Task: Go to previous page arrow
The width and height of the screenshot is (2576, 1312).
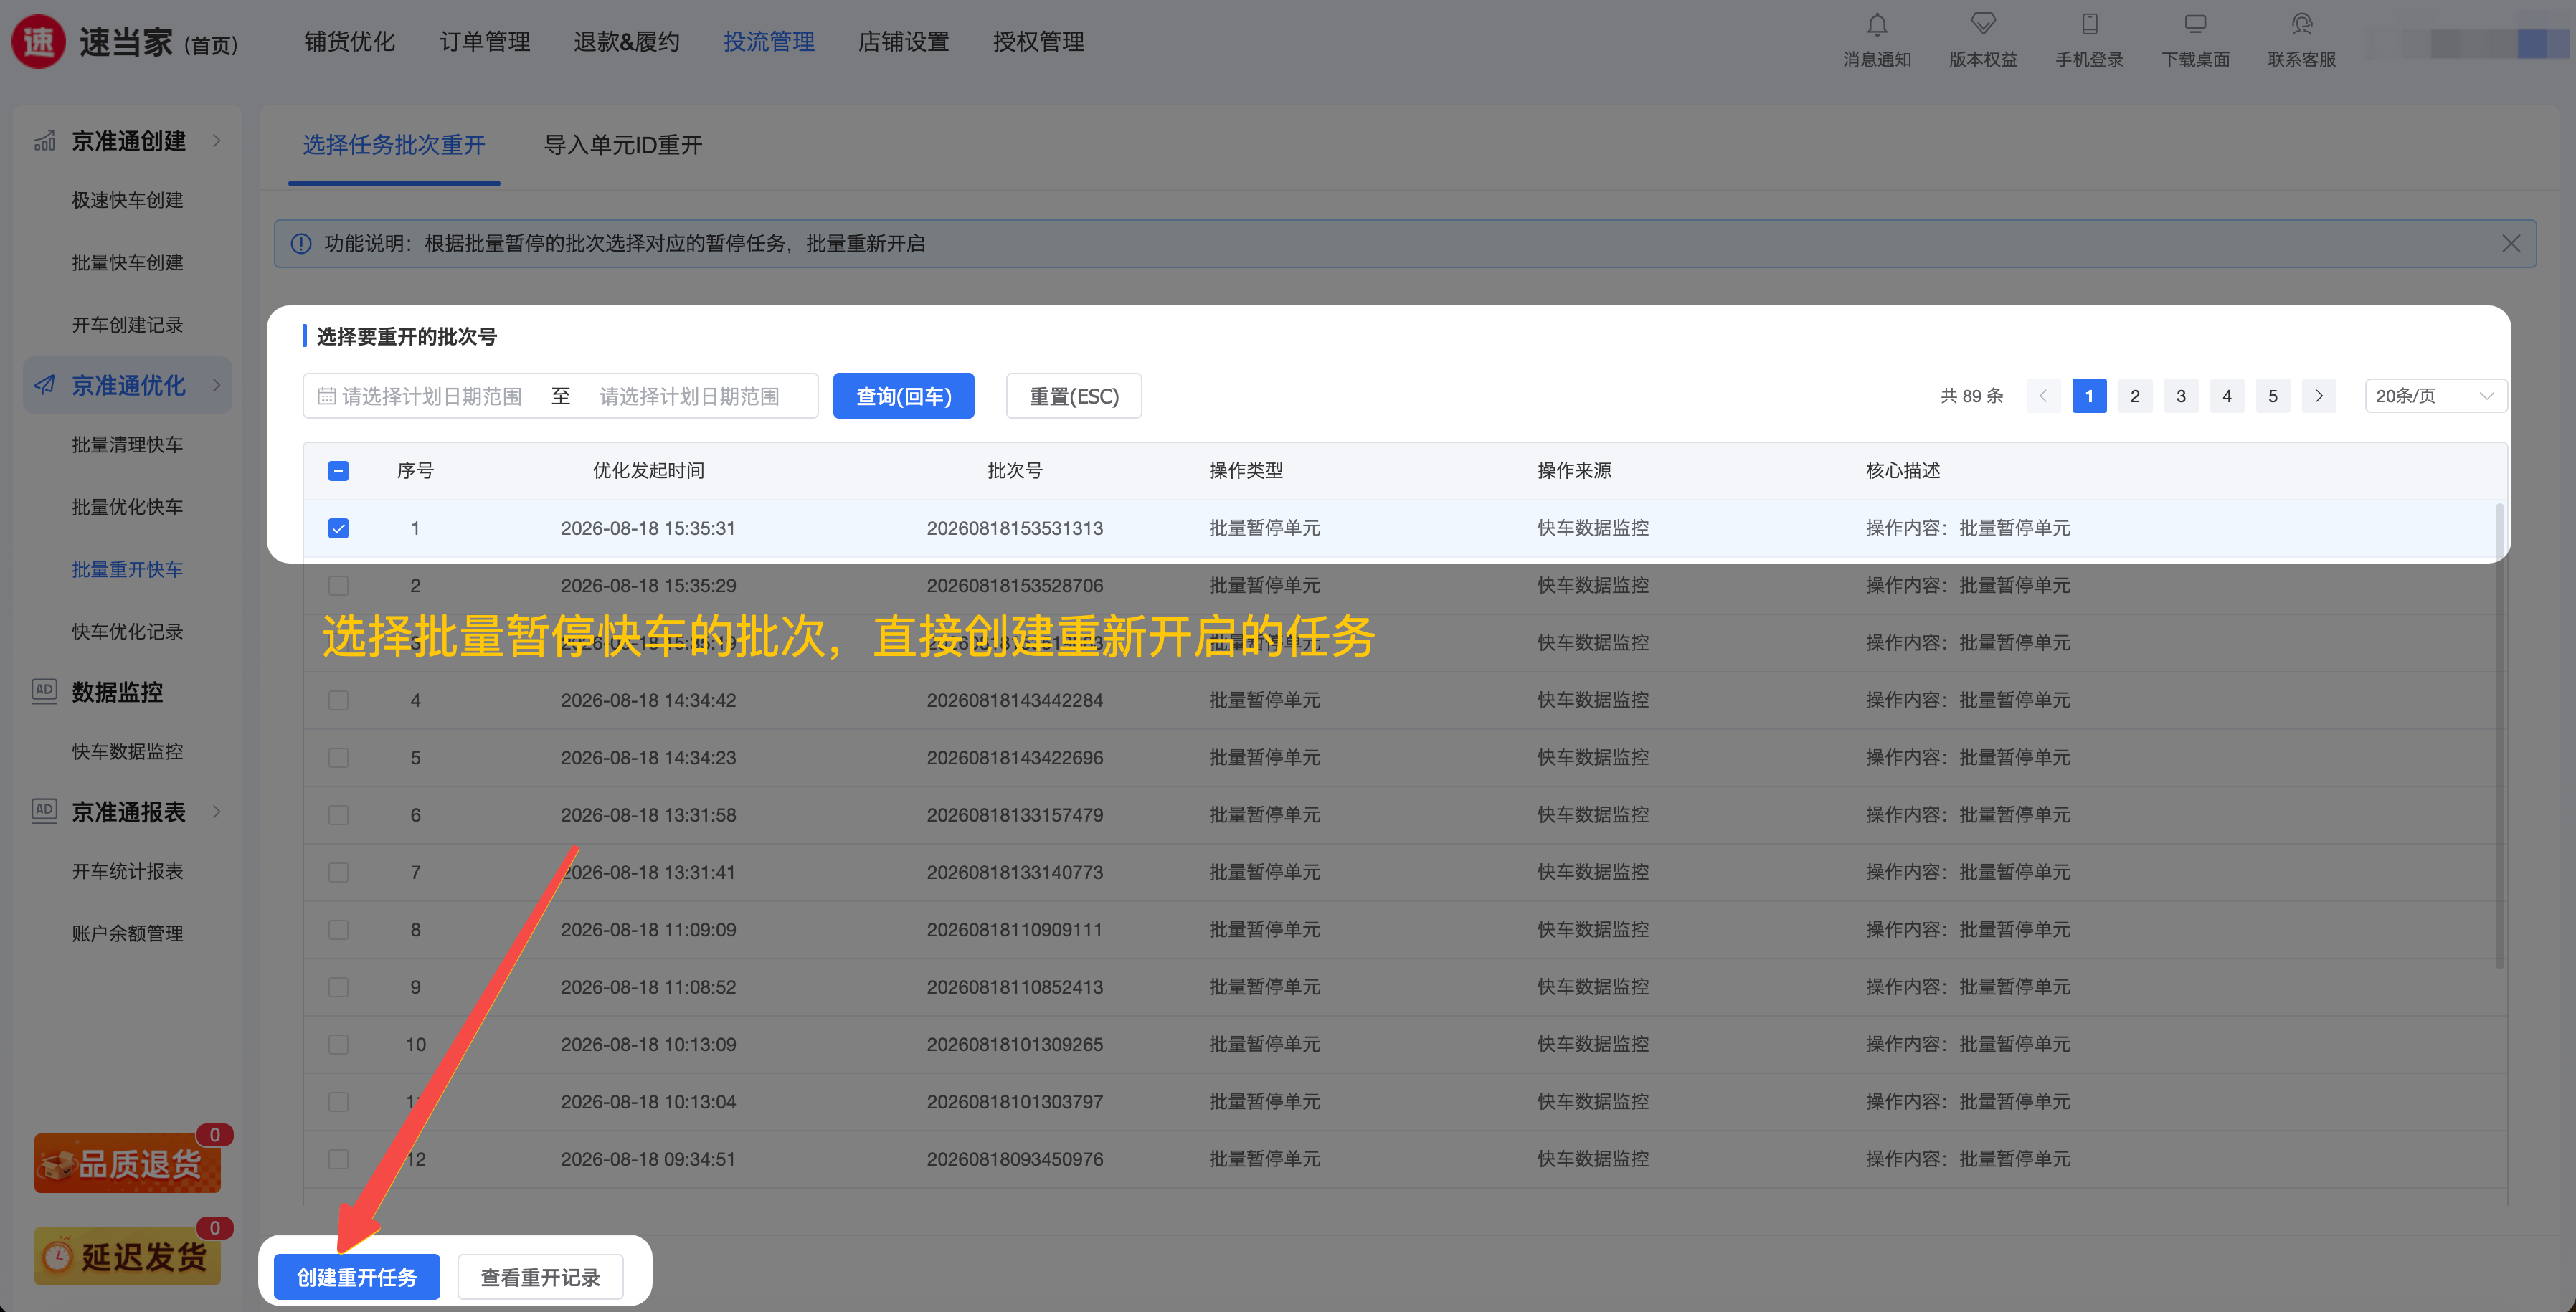Action: click(x=2043, y=396)
